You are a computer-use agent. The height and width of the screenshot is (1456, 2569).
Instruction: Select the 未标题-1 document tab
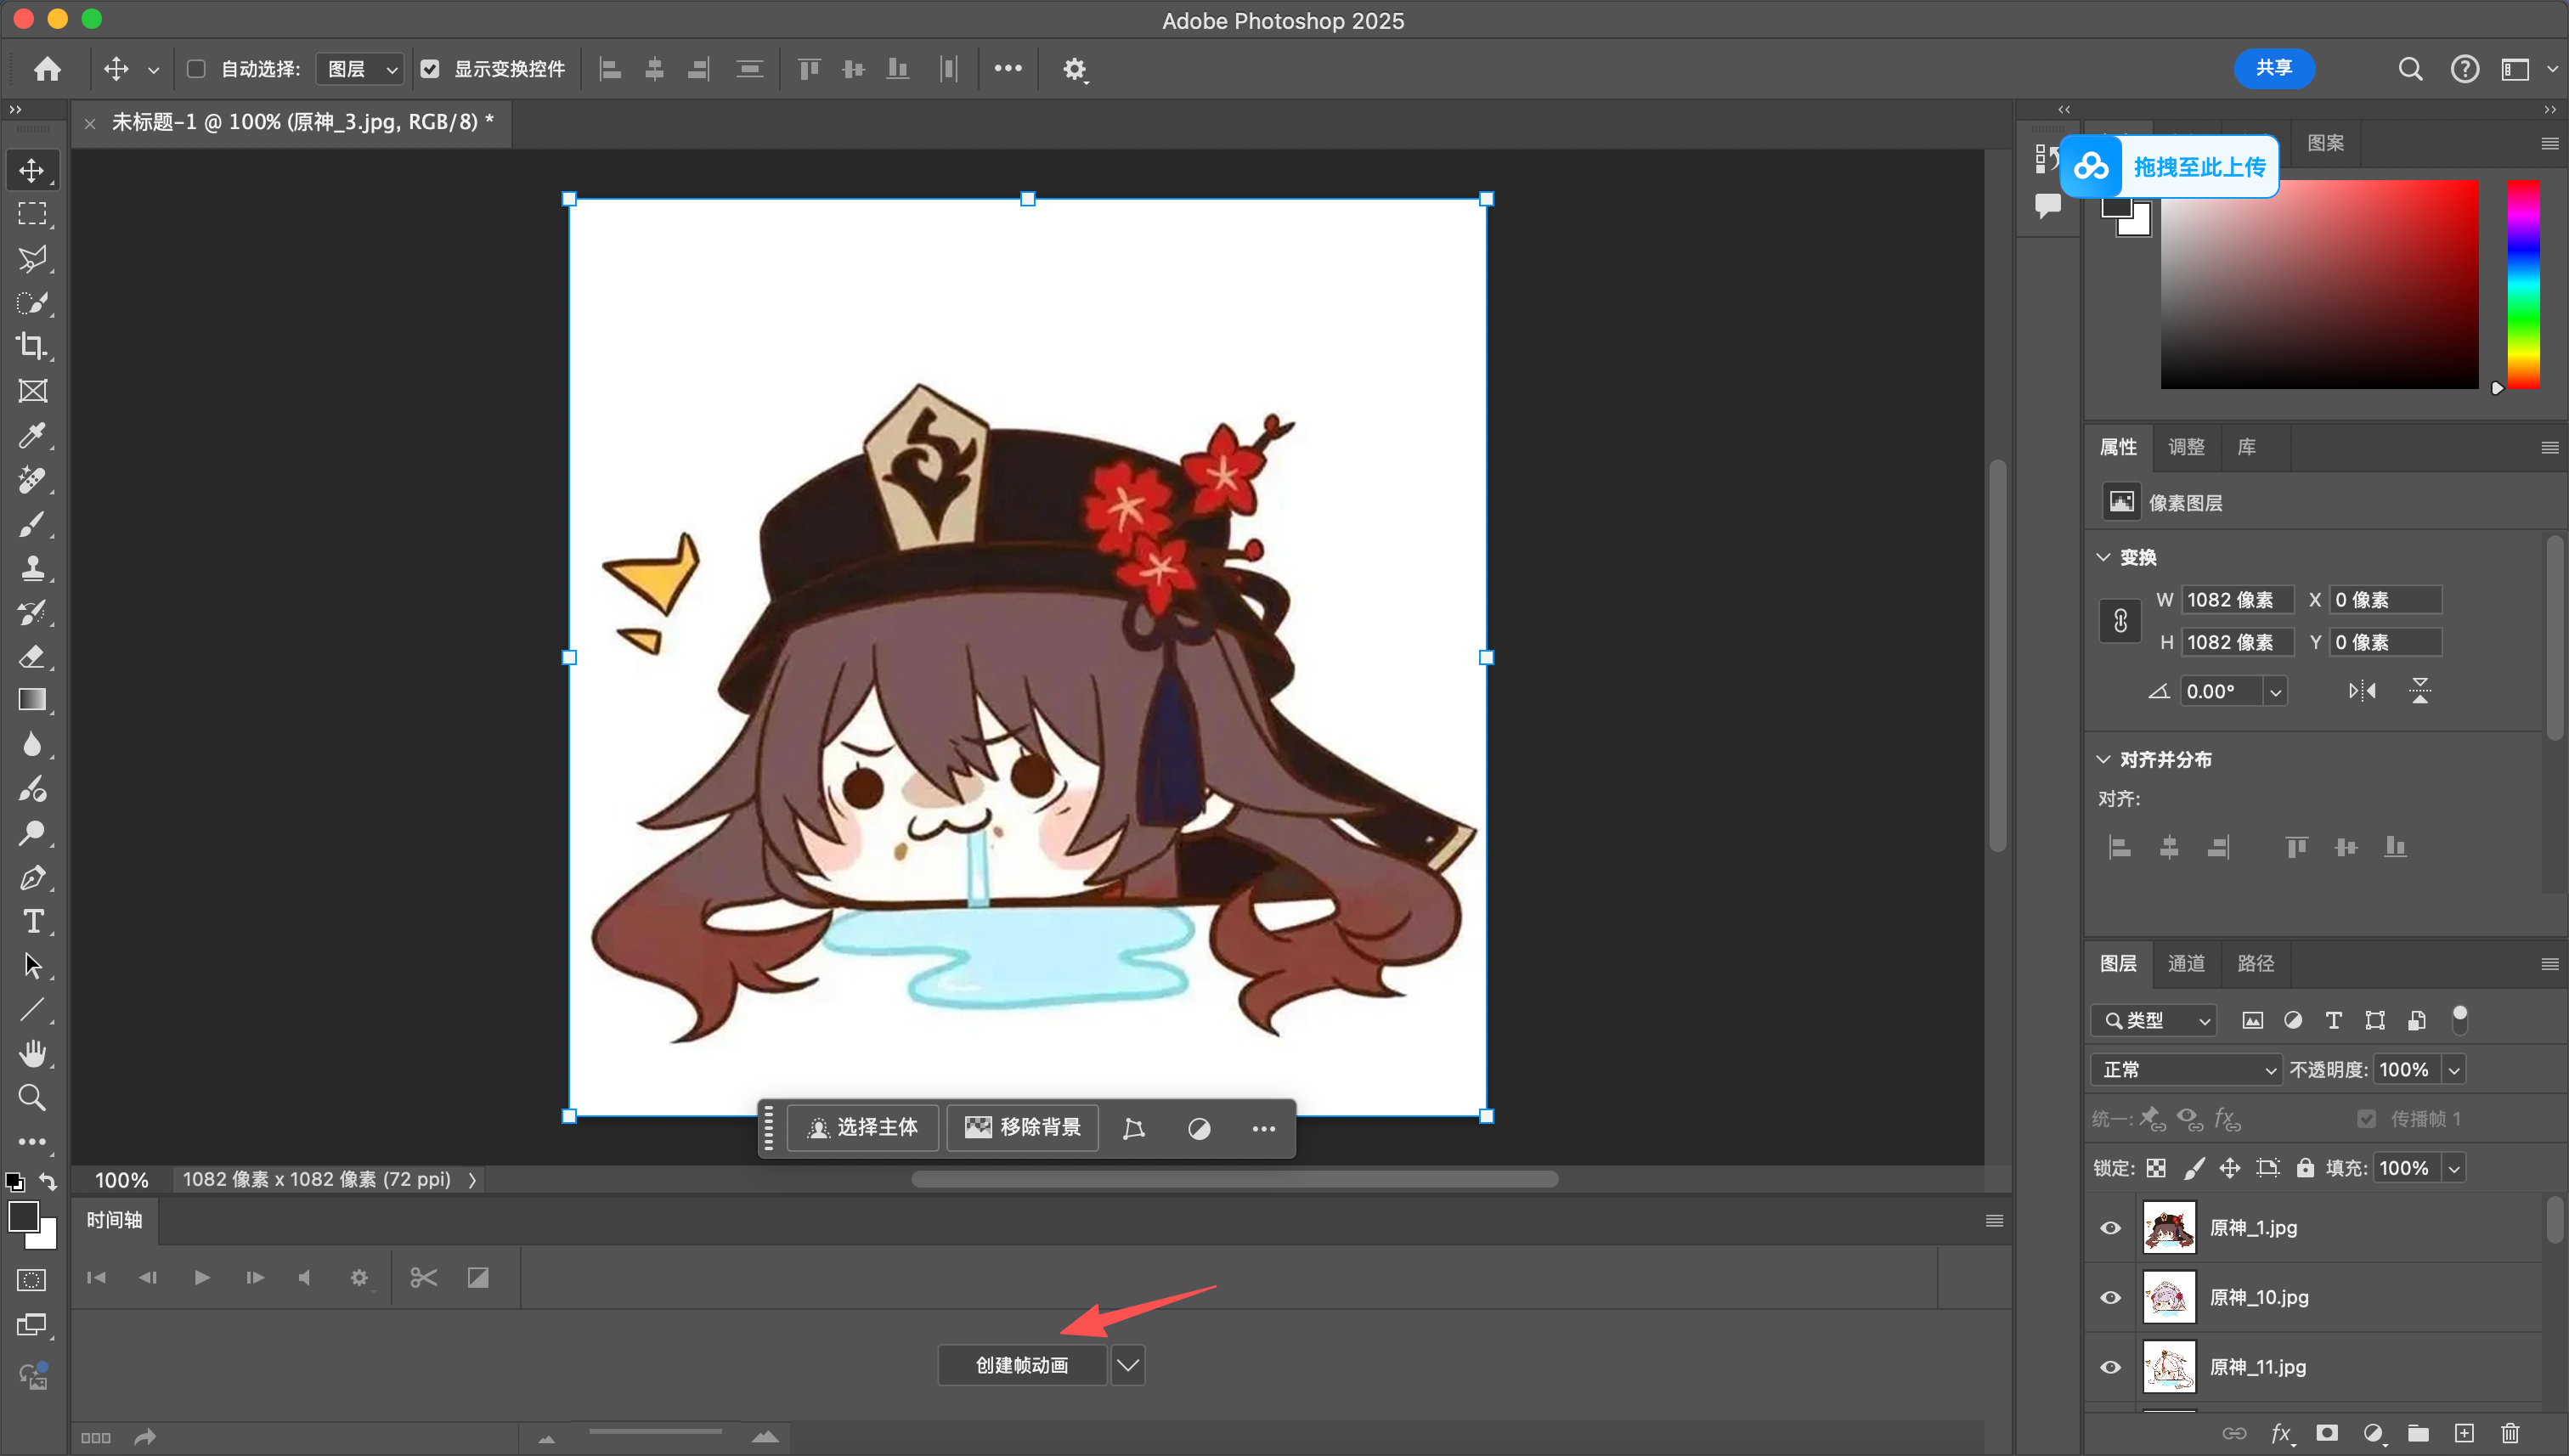point(302,122)
